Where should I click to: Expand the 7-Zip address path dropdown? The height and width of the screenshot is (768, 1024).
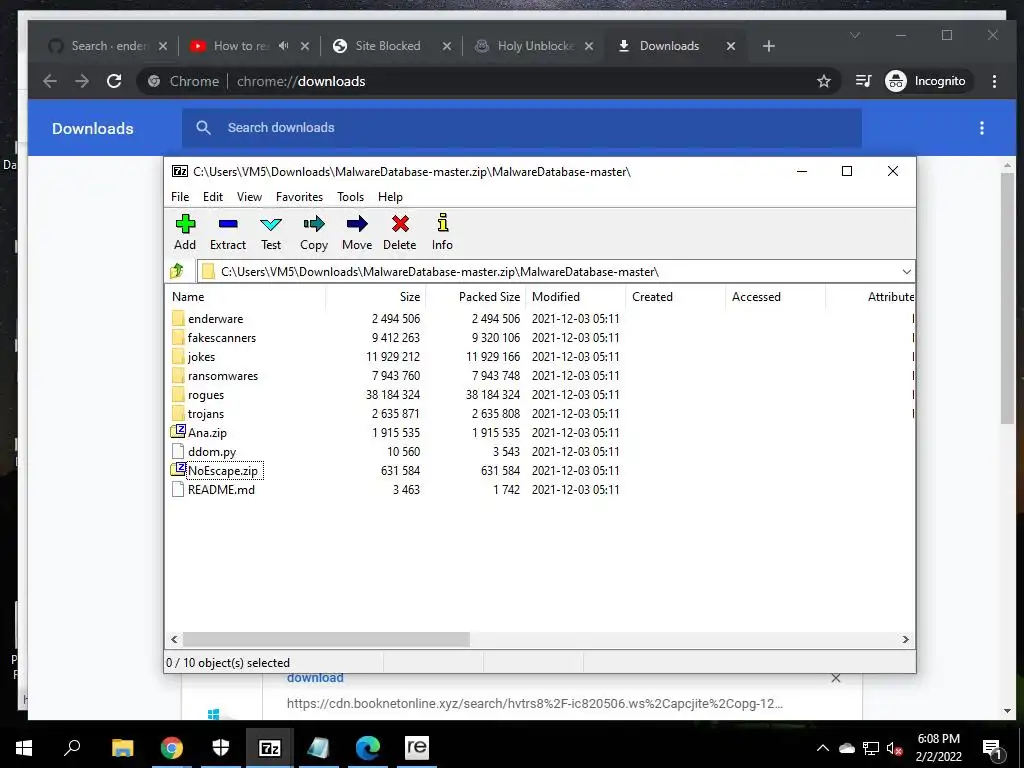tap(906, 272)
